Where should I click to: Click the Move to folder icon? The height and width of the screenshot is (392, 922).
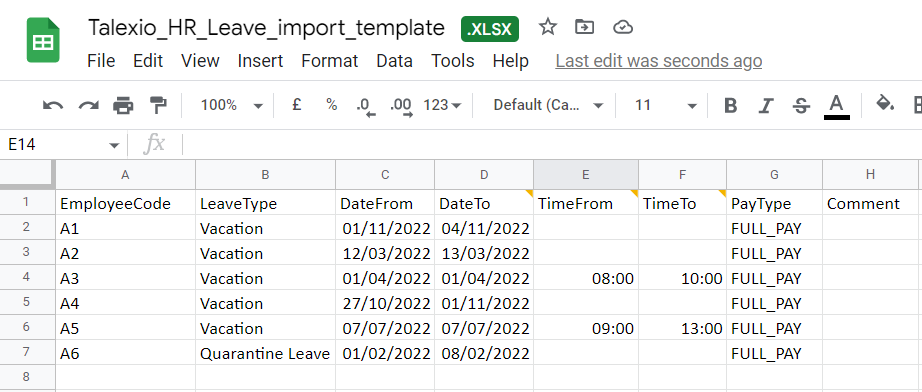click(584, 27)
